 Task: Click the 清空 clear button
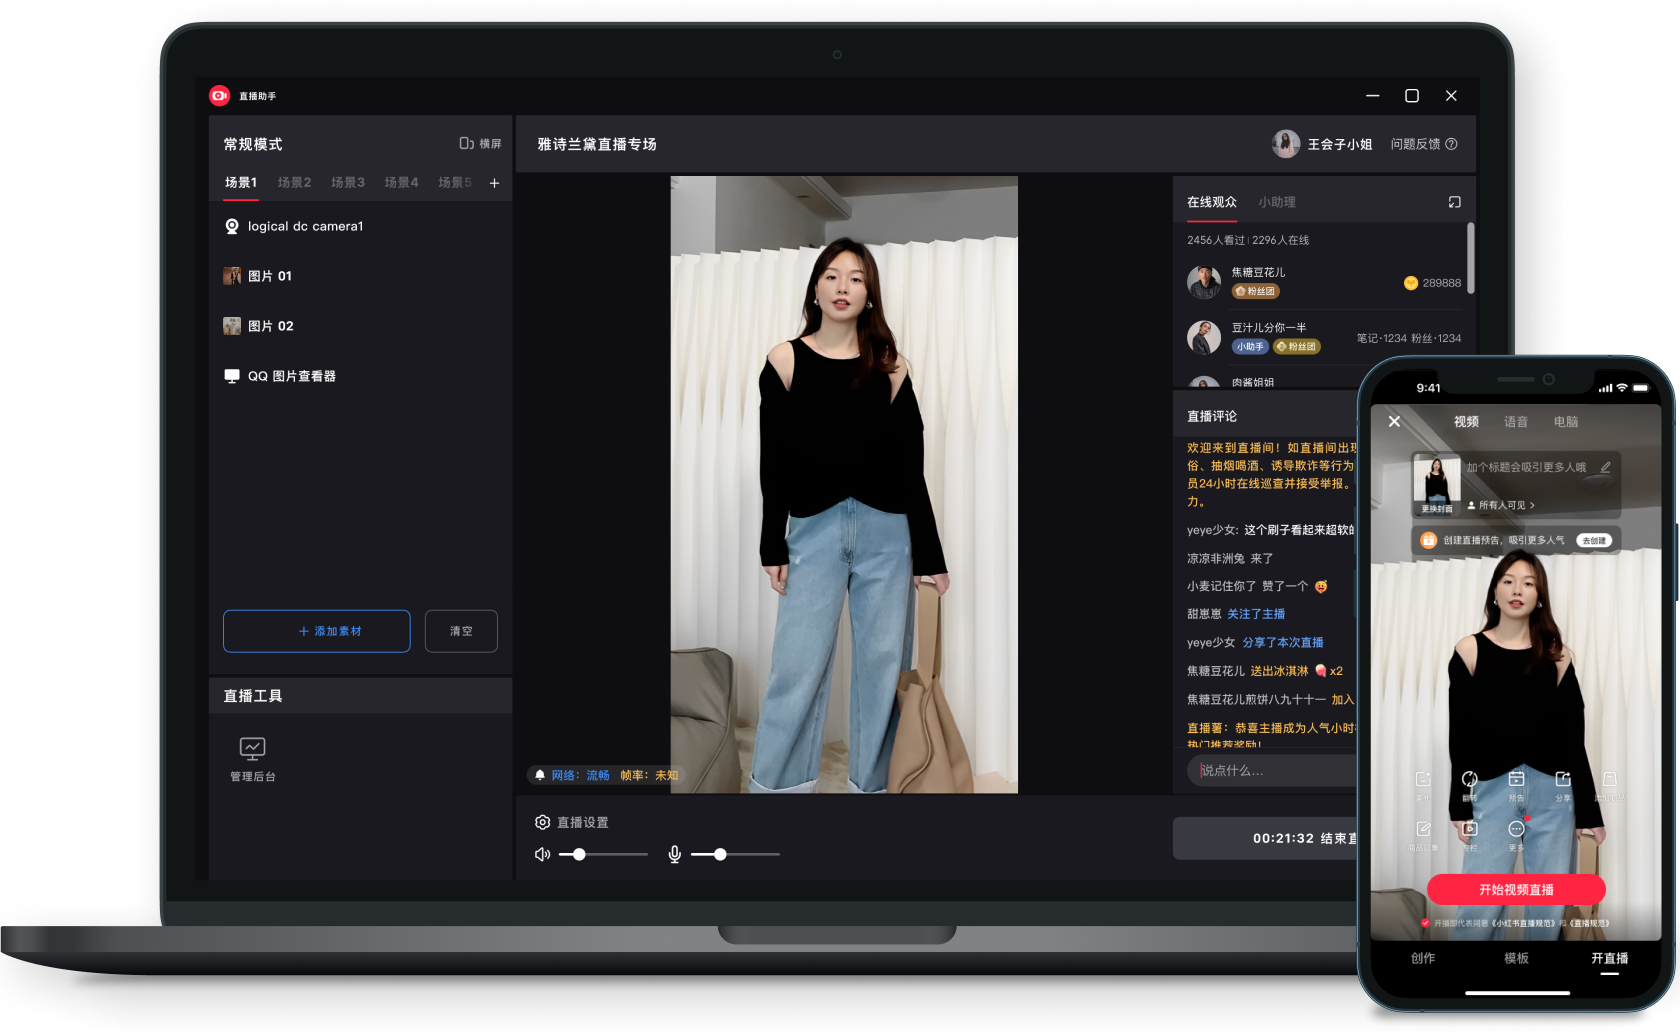[461, 631]
